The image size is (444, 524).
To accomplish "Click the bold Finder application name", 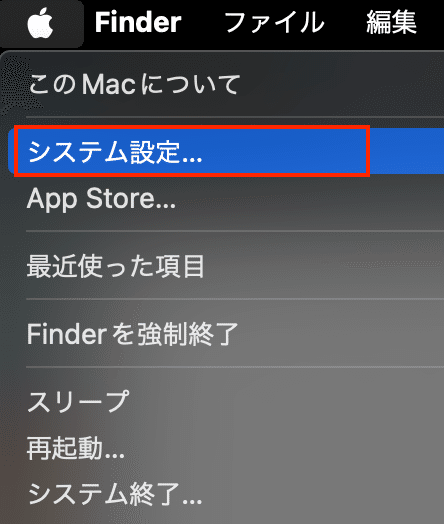I will [x=138, y=22].
